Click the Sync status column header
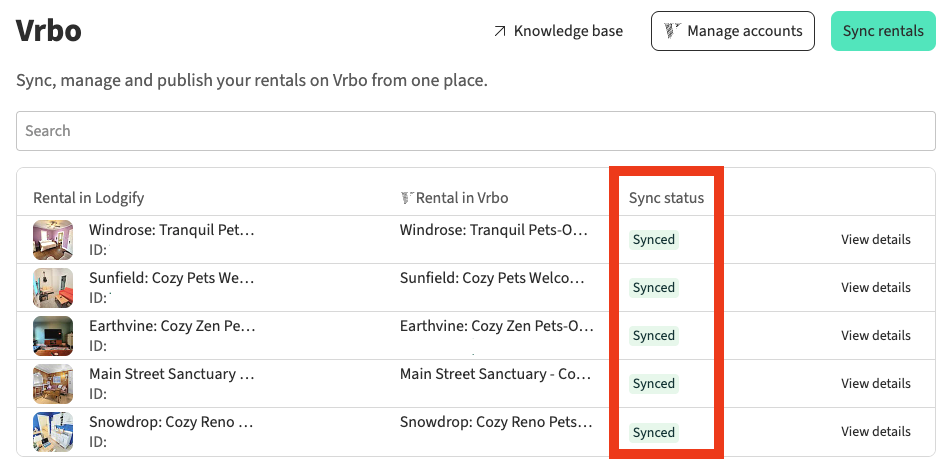The height and width of the screenshot is (471, 952). [x=666, y=198]
